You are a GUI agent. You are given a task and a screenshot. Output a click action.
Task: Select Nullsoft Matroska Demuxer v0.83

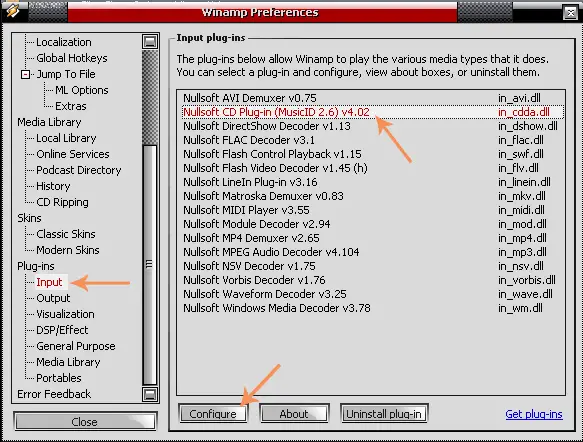pos(373,196)
